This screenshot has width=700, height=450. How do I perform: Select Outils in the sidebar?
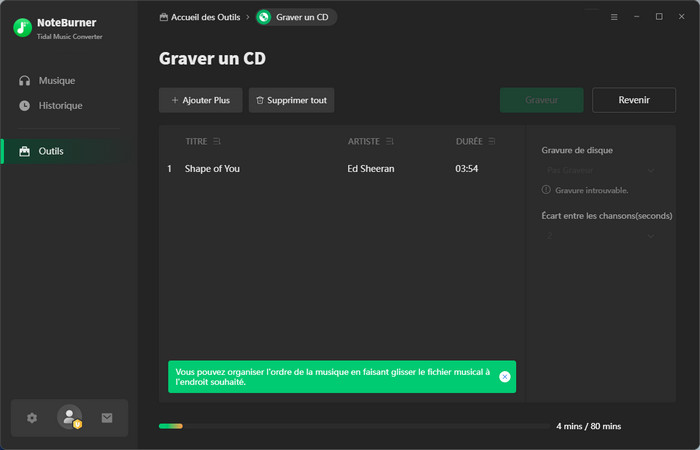click(x=51, y=151)
